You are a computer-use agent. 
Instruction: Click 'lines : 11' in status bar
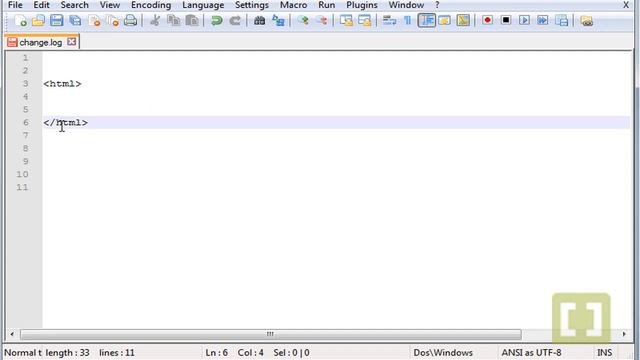click(117, 353)
